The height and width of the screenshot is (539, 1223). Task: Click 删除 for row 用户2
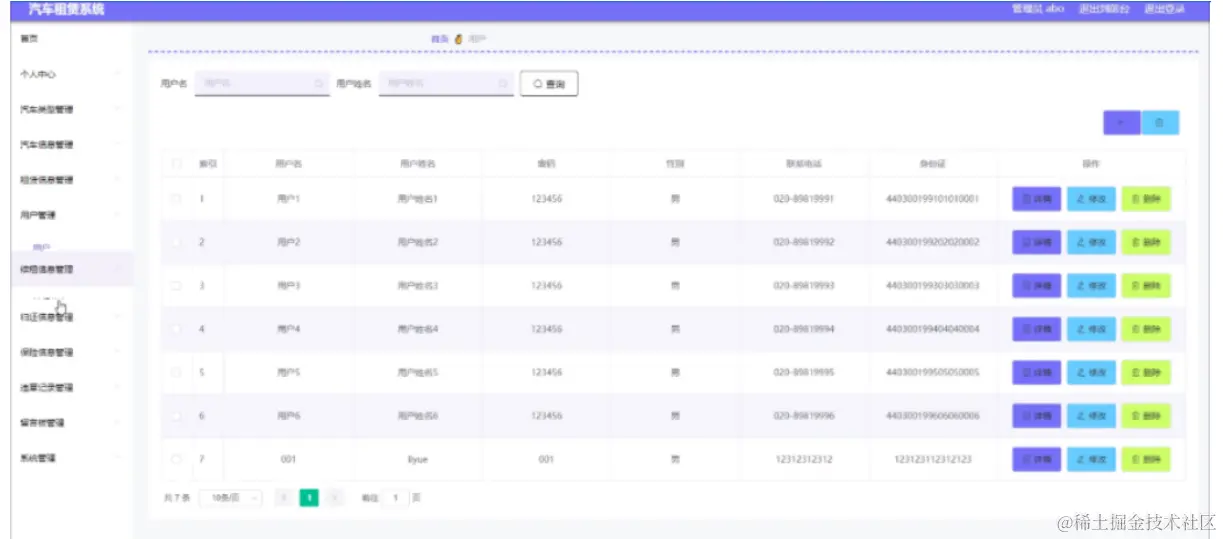(x=1146, y=243)
